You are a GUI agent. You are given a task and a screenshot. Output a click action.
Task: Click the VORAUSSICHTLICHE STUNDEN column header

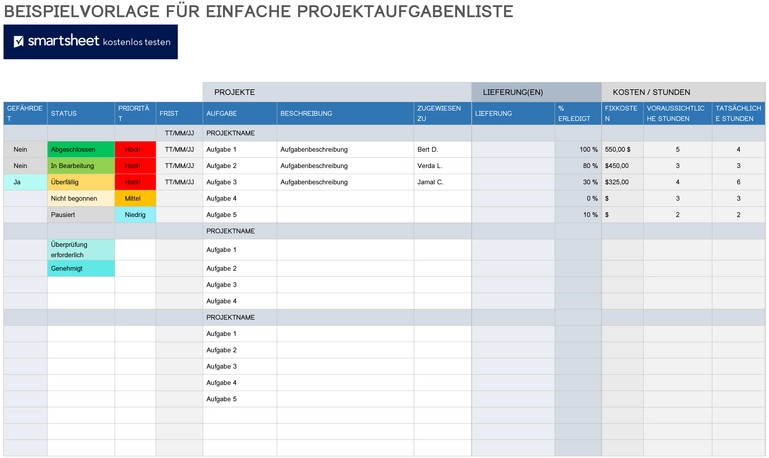coord(678,113)
